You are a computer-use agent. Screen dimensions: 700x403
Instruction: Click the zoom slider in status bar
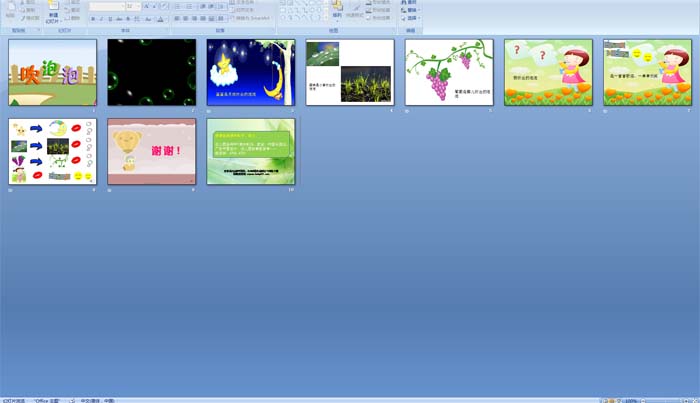665,401
